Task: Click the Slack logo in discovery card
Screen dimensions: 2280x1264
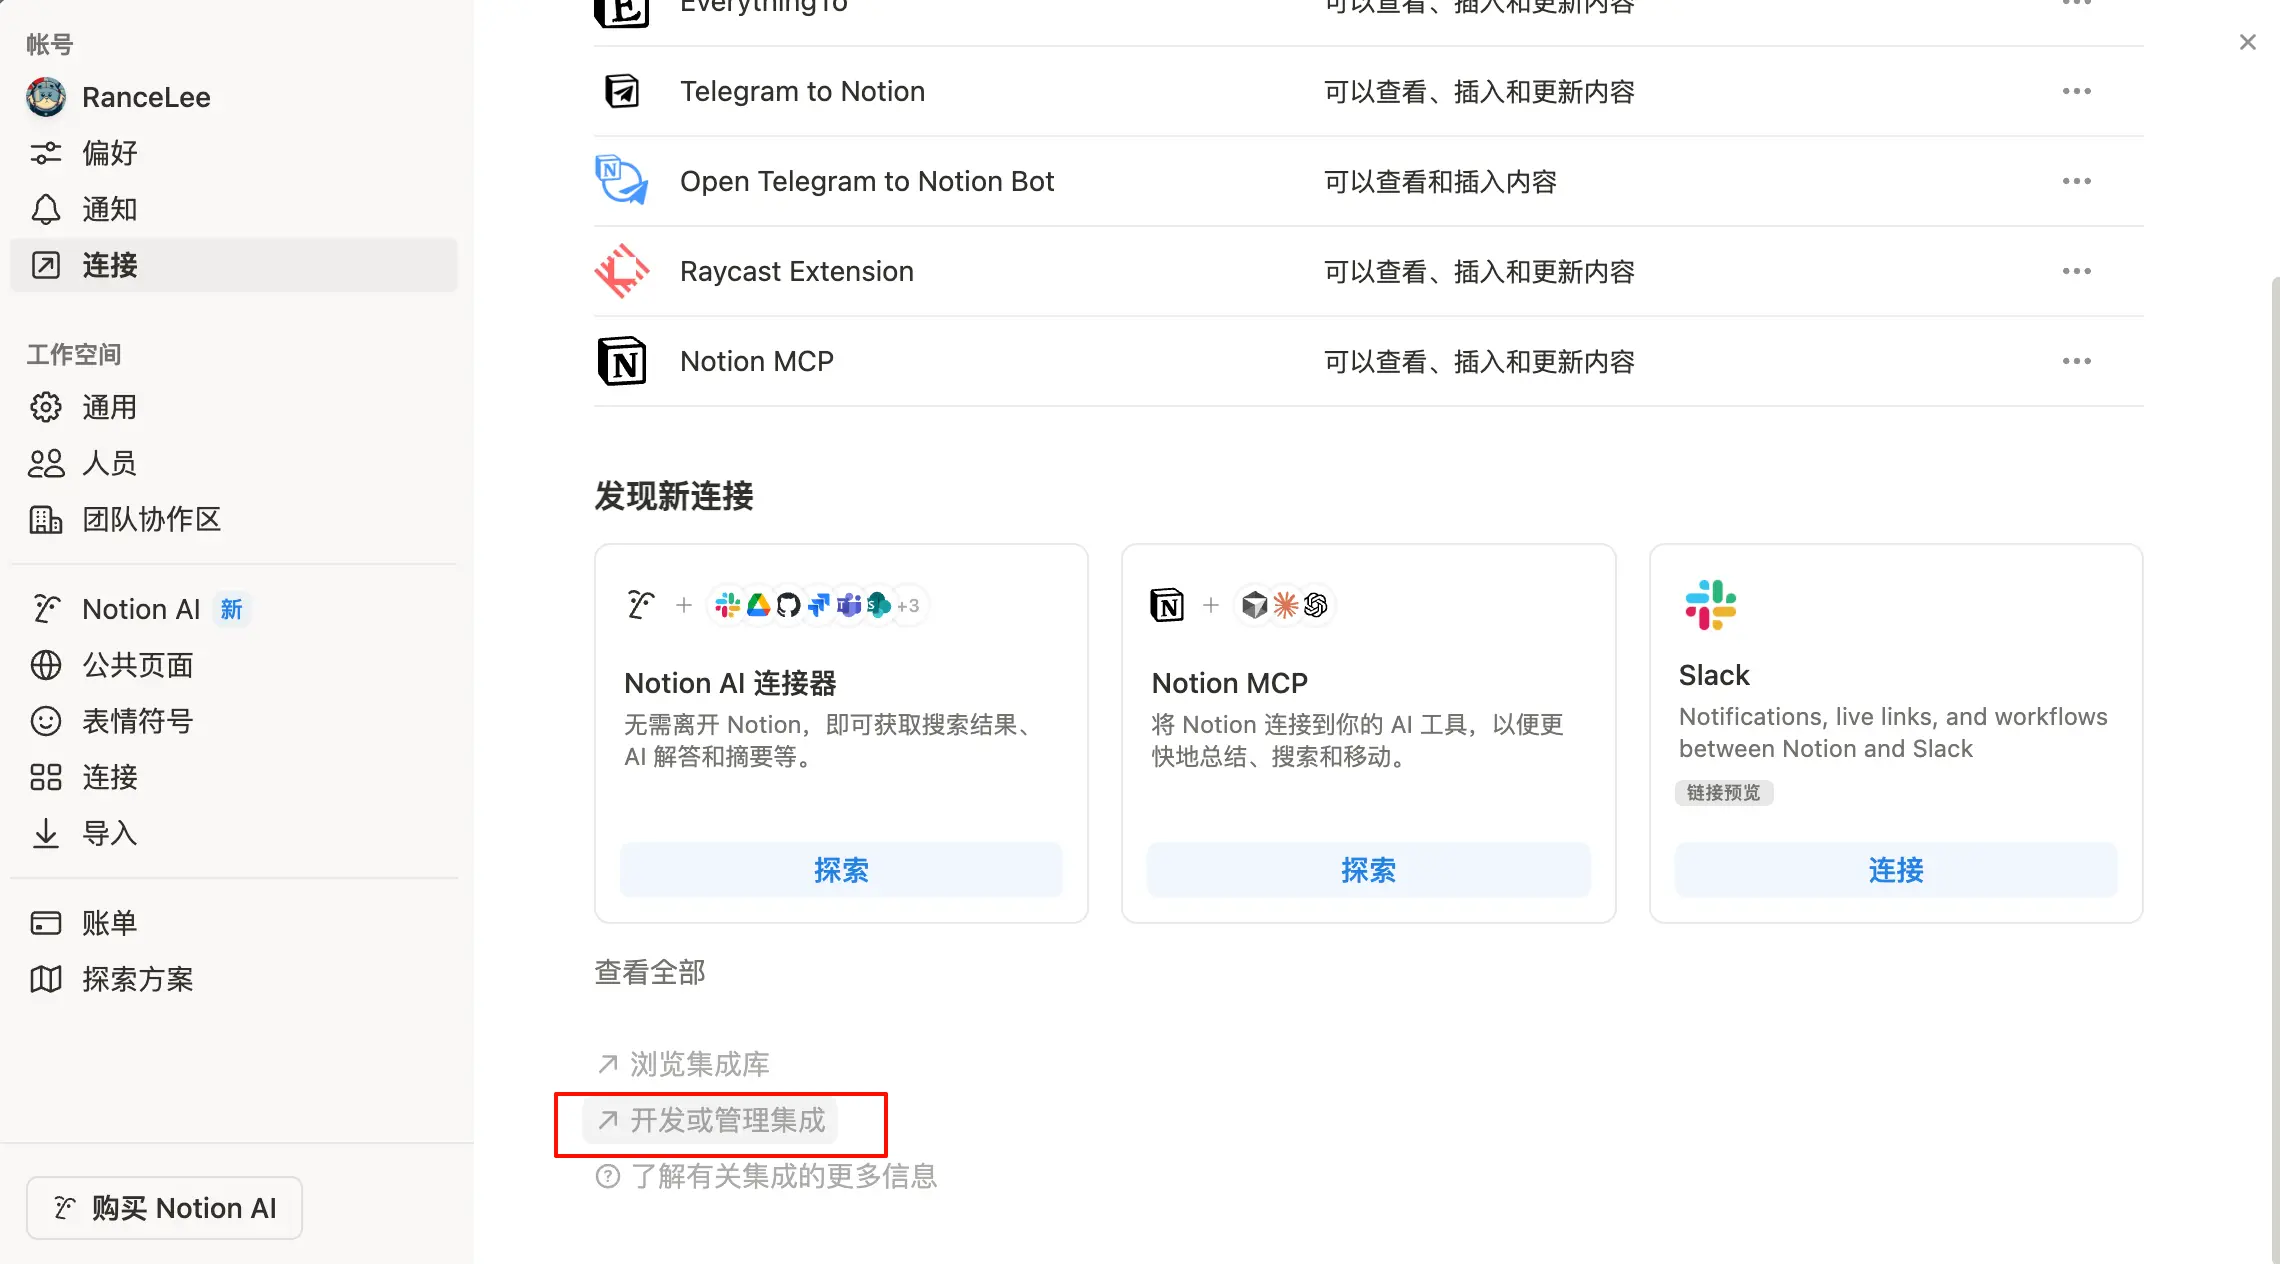Action: click(1710, 605)
